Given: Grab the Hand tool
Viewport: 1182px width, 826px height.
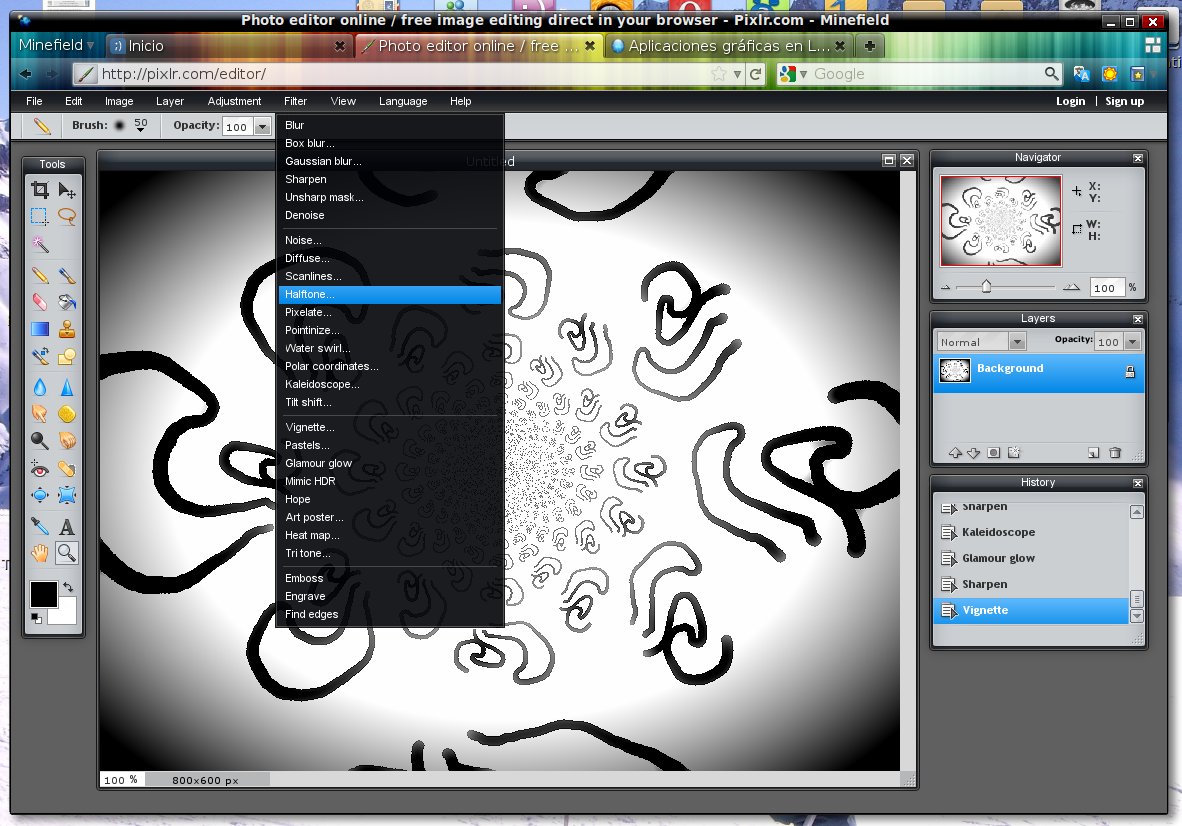Looking at the screenshot, I should [x=39, y=552].
